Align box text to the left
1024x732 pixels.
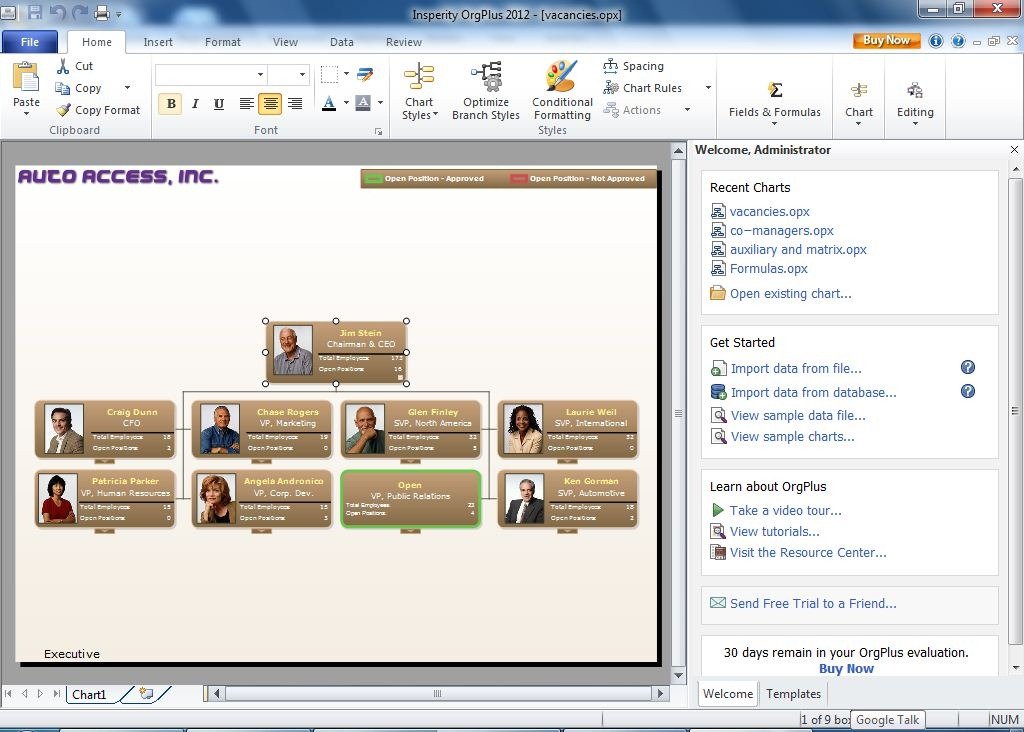(x=246, y=103)
